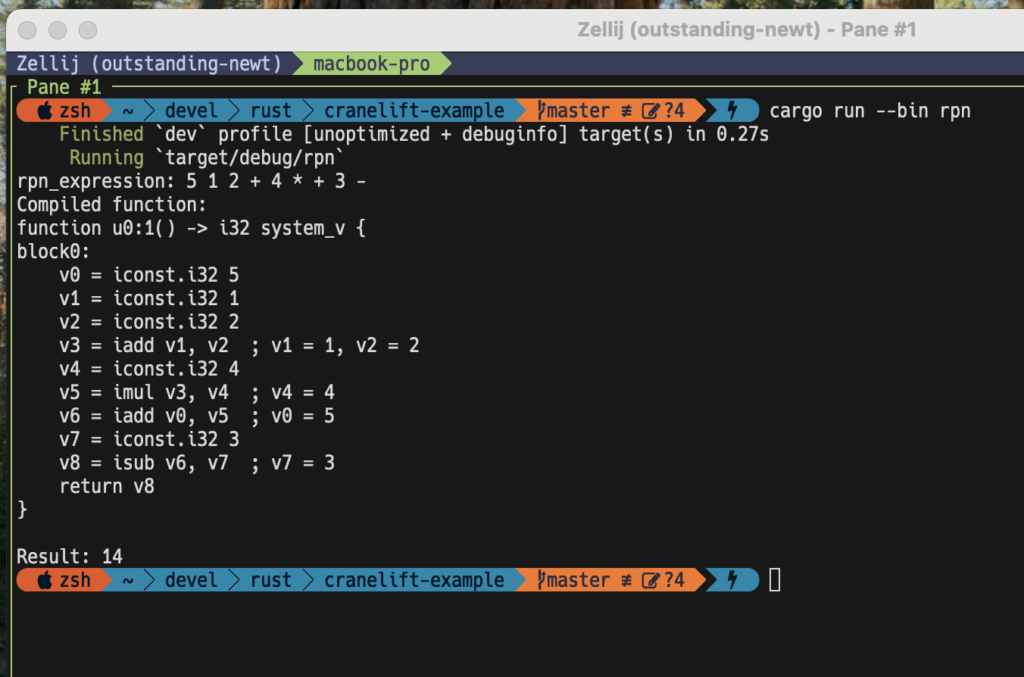Click the 'function u0:1() -> i32 system_v {' line
Image resolution: width=1024 pixels, height=677 pixels.
[191, 228]
